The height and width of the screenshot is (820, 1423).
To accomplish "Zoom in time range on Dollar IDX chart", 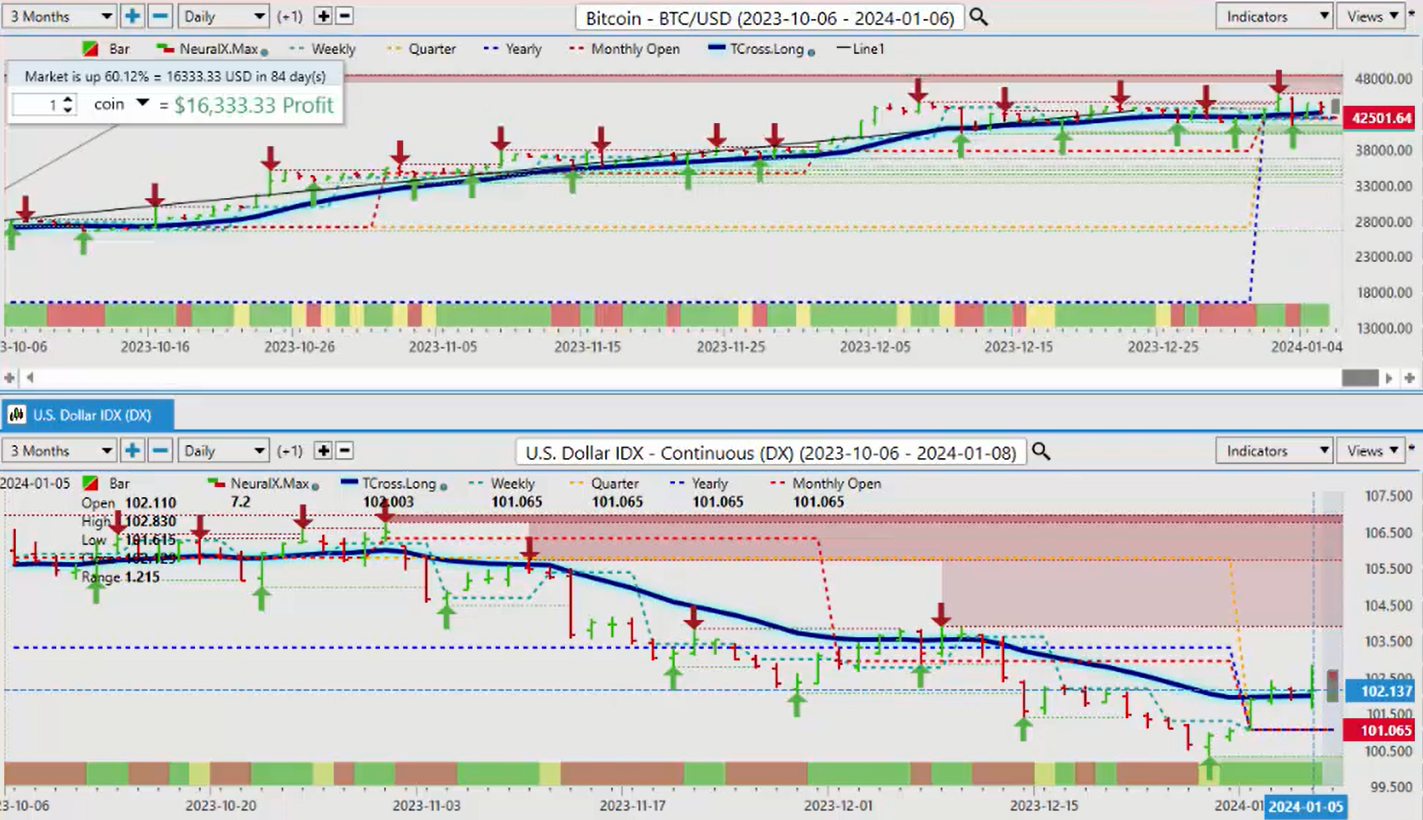I will tap(133, 451).
